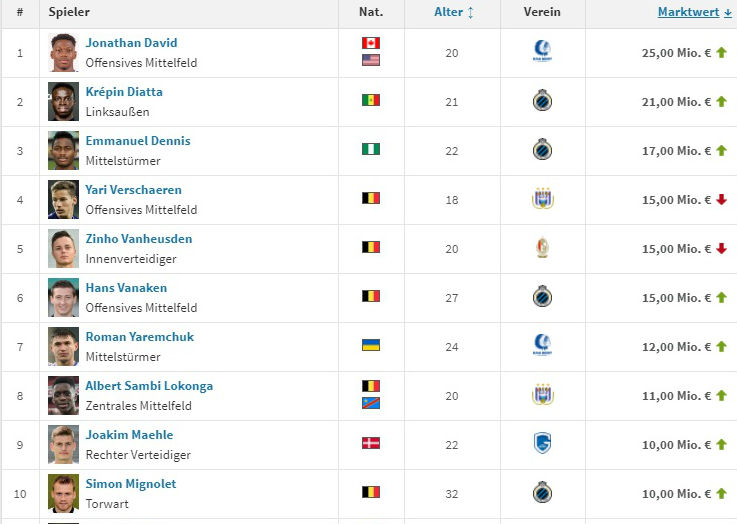737x524 pixels.
Task: Click the Canadian flag beside Jonathan David
Action: click(371, 43)
